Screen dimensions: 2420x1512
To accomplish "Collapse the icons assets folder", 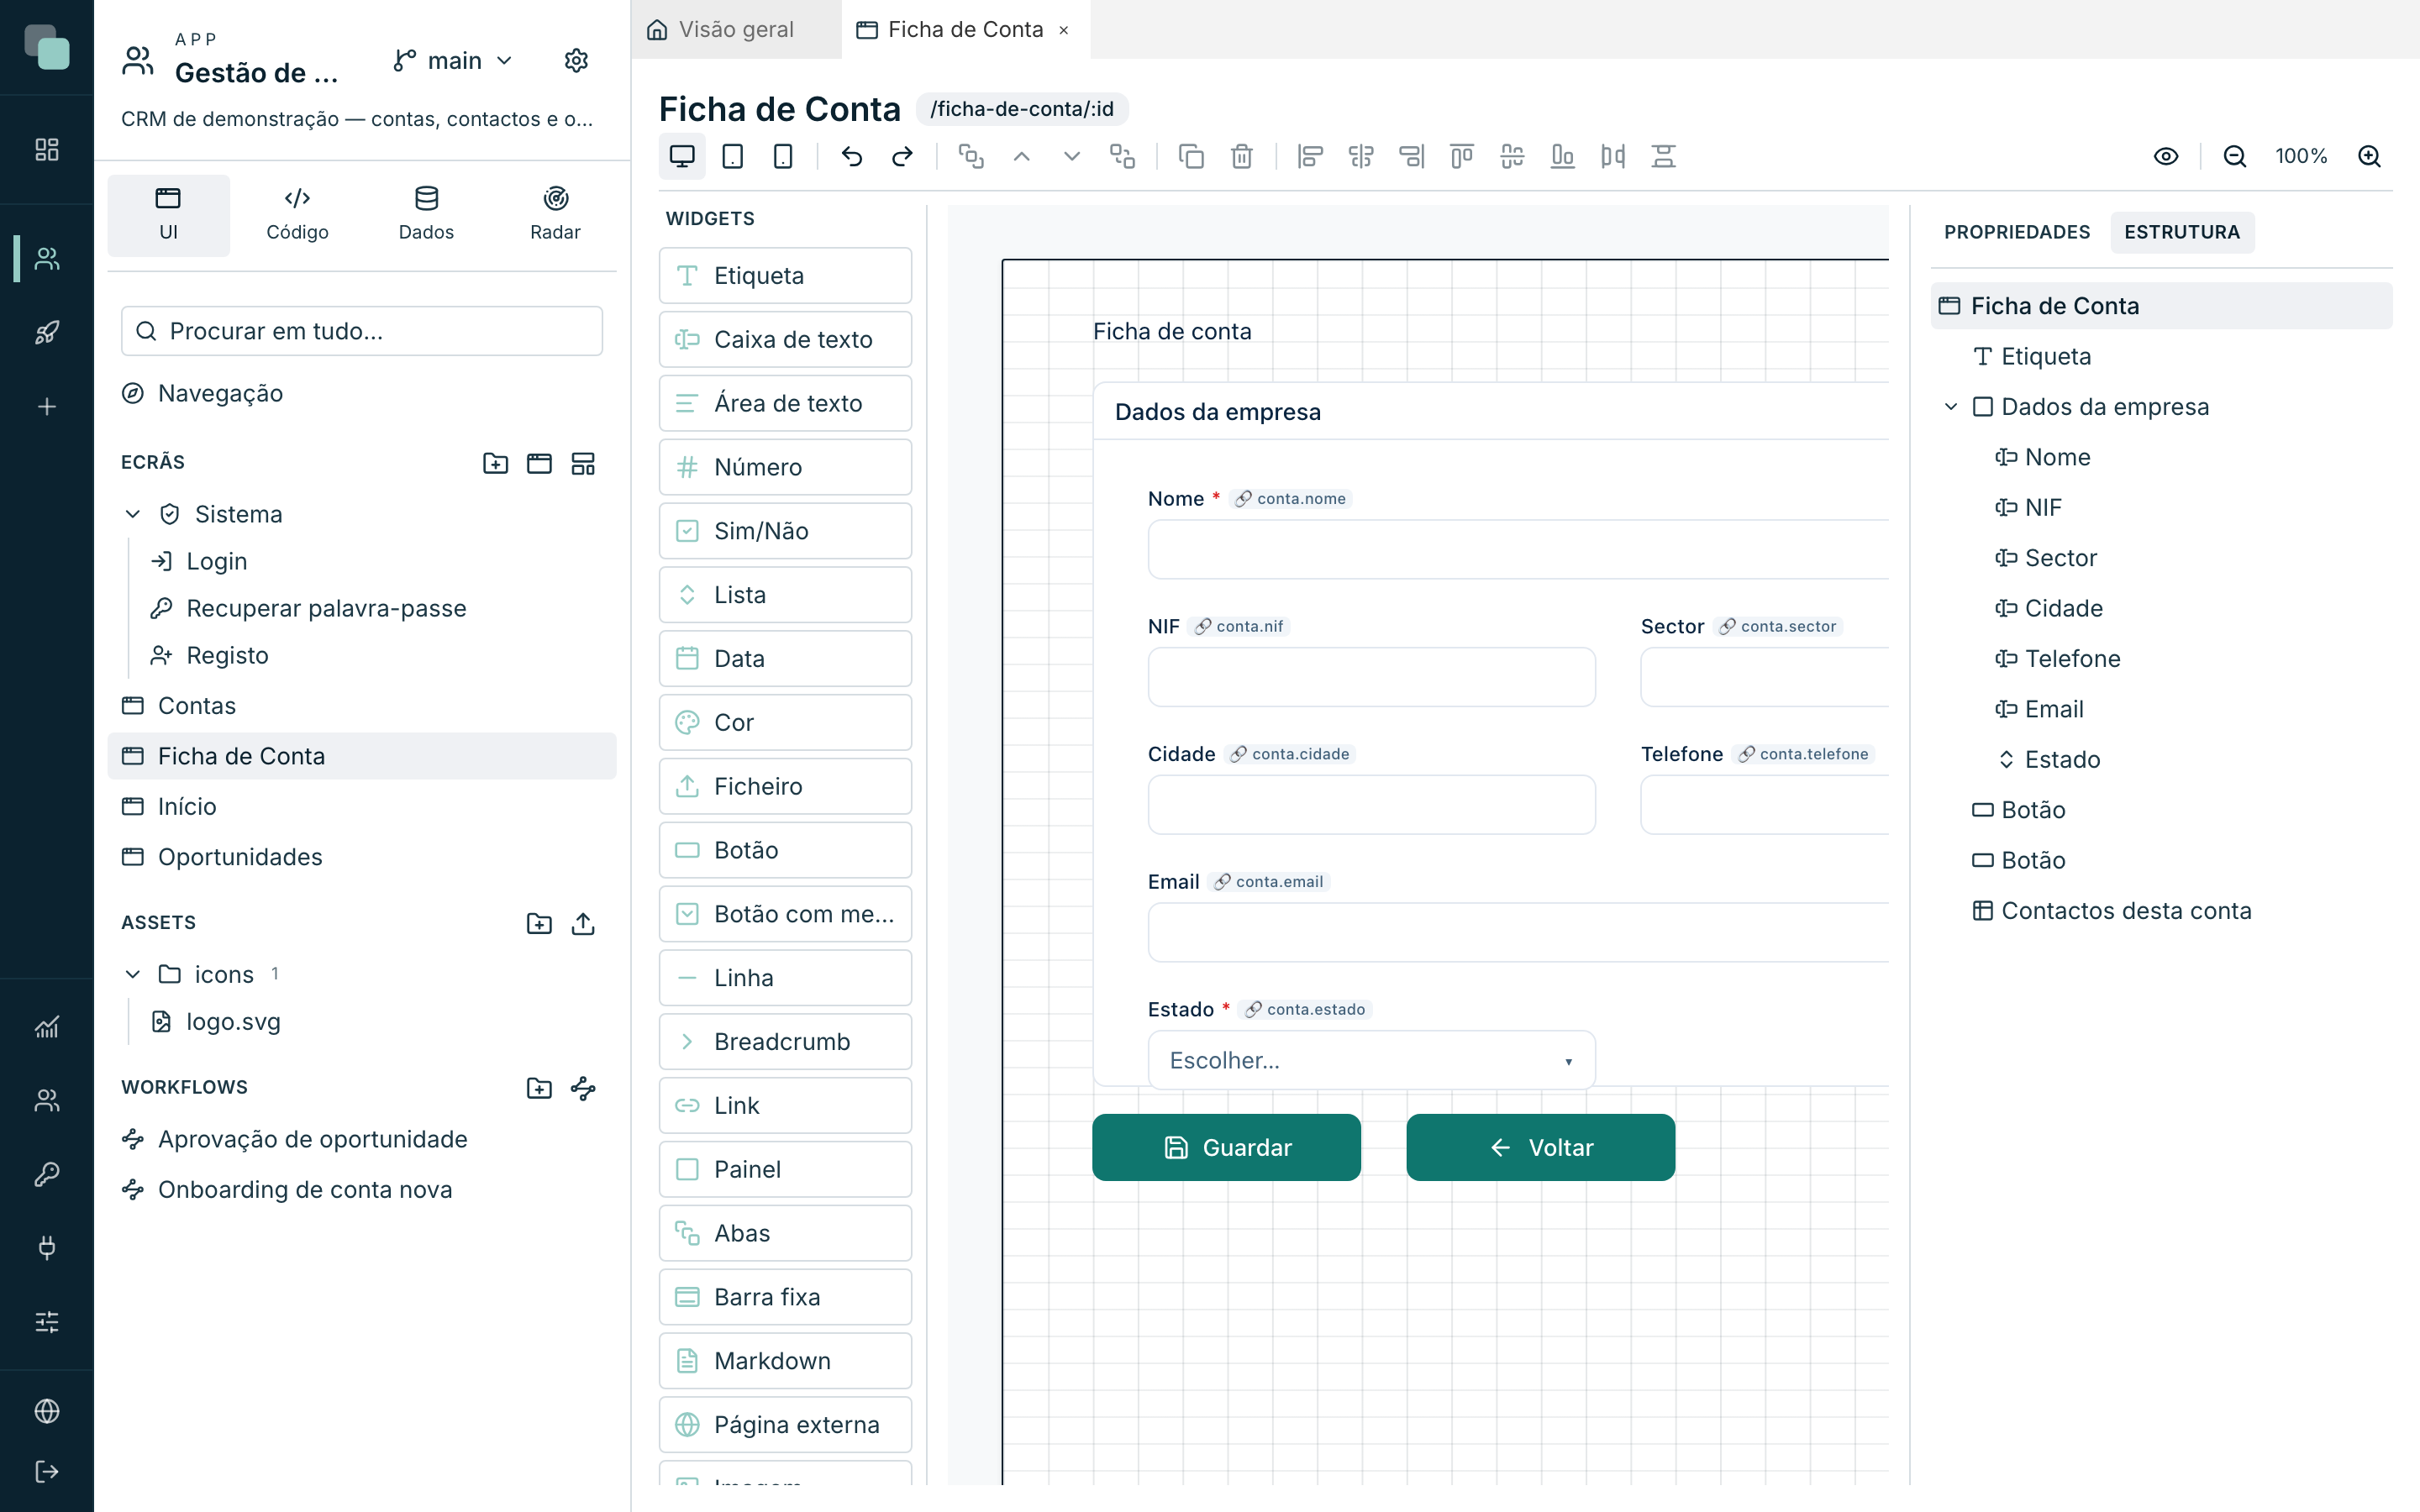I will (x=133, y=974).
